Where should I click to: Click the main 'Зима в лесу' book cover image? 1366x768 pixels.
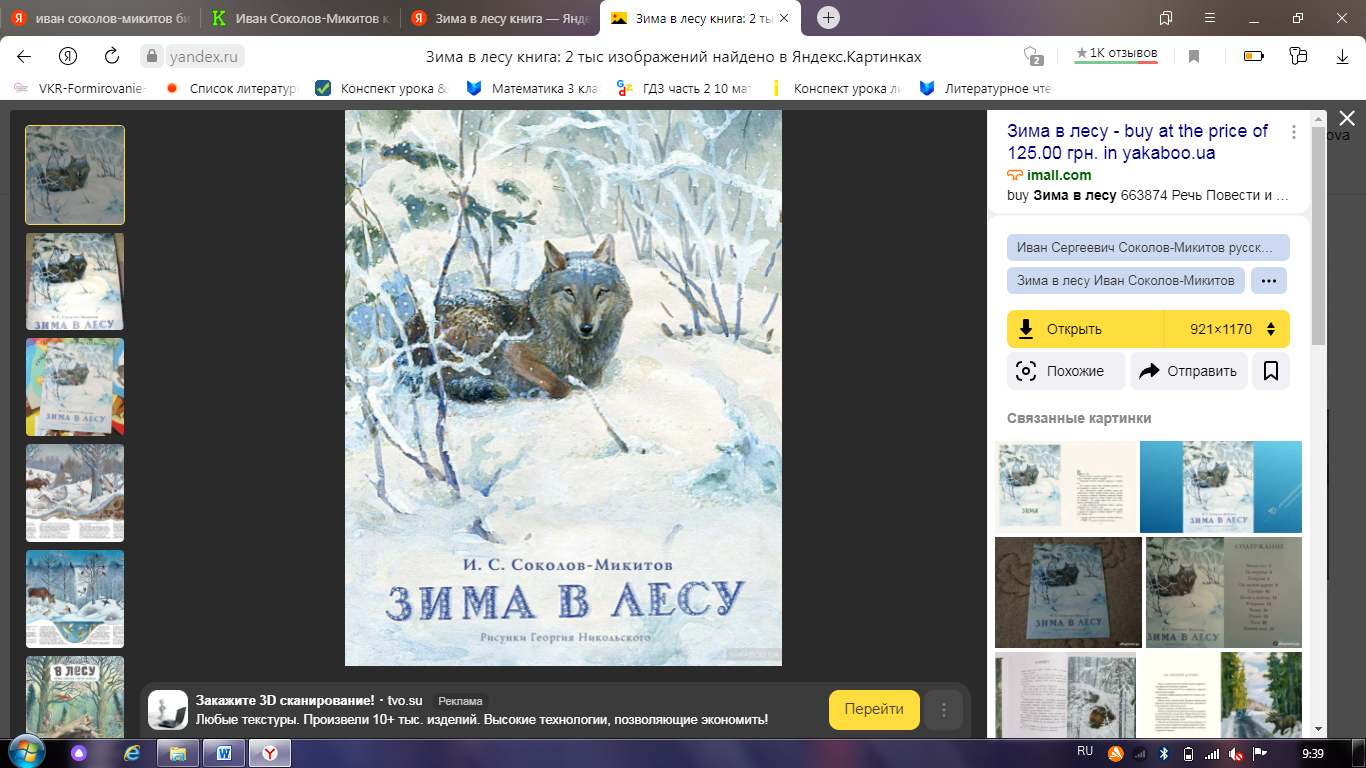pyautogui.click(x=563, y=388)
